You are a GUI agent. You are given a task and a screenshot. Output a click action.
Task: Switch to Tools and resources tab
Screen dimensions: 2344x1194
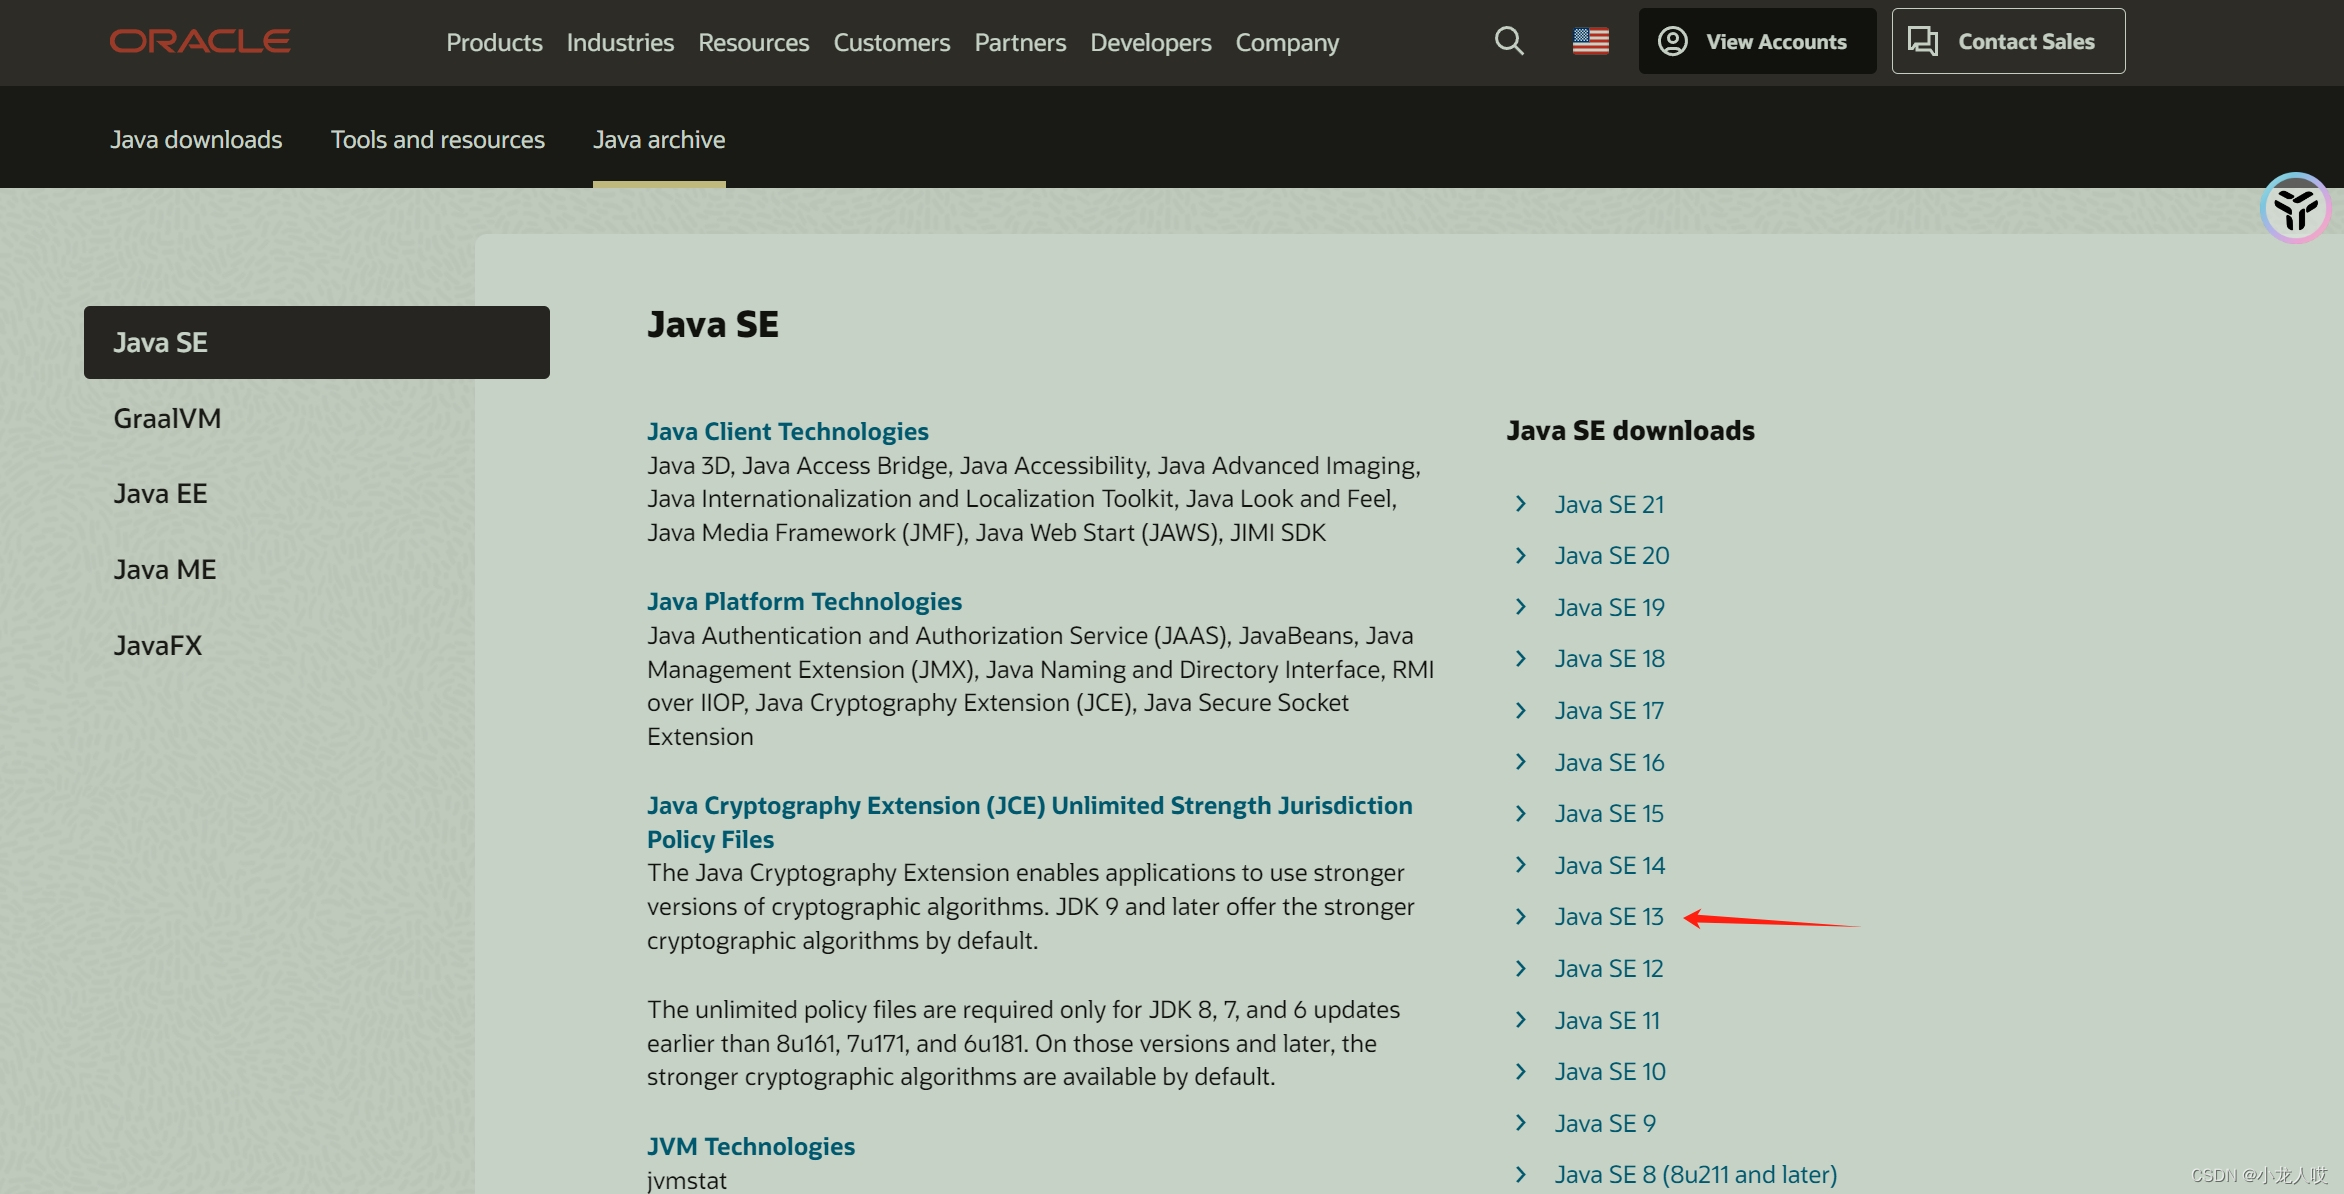point(437,139)
